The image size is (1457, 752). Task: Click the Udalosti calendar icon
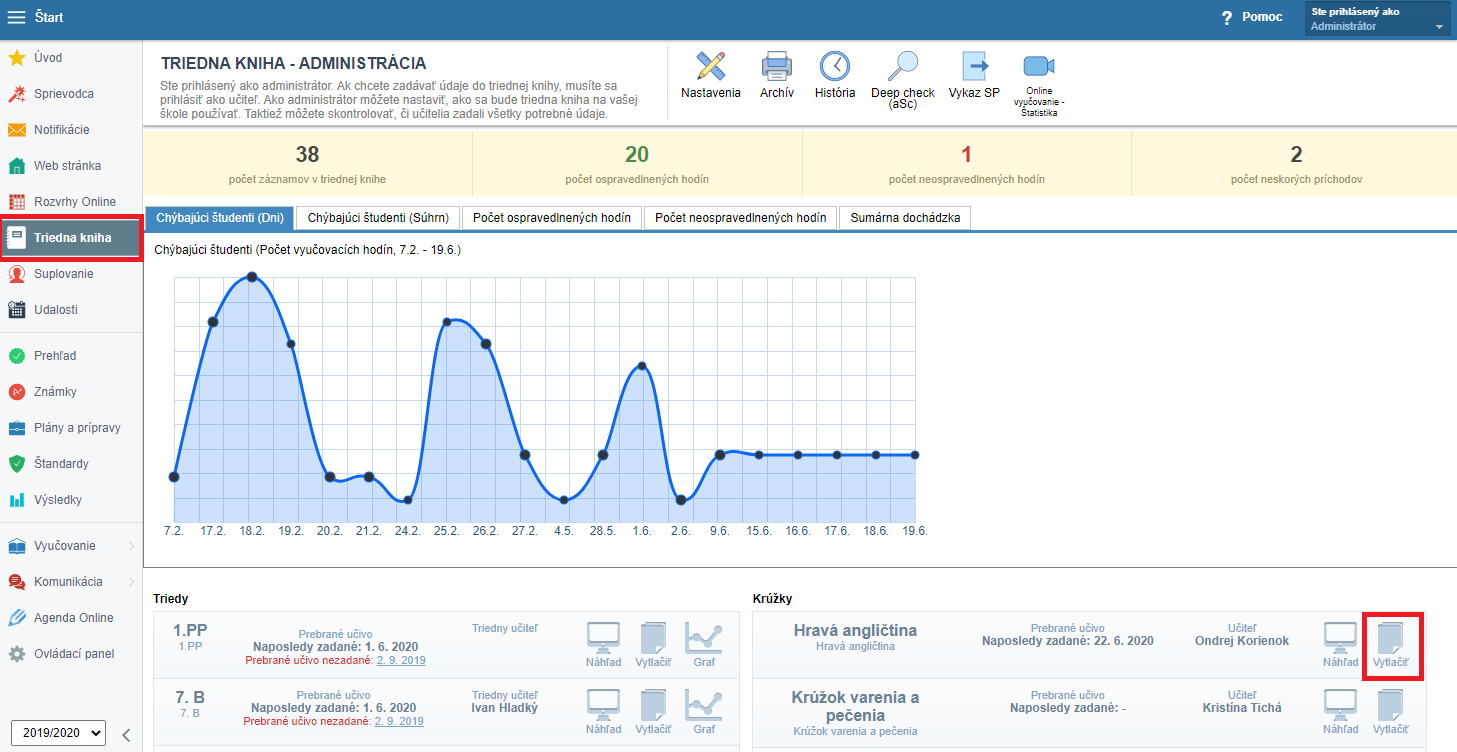coord(16,310)
